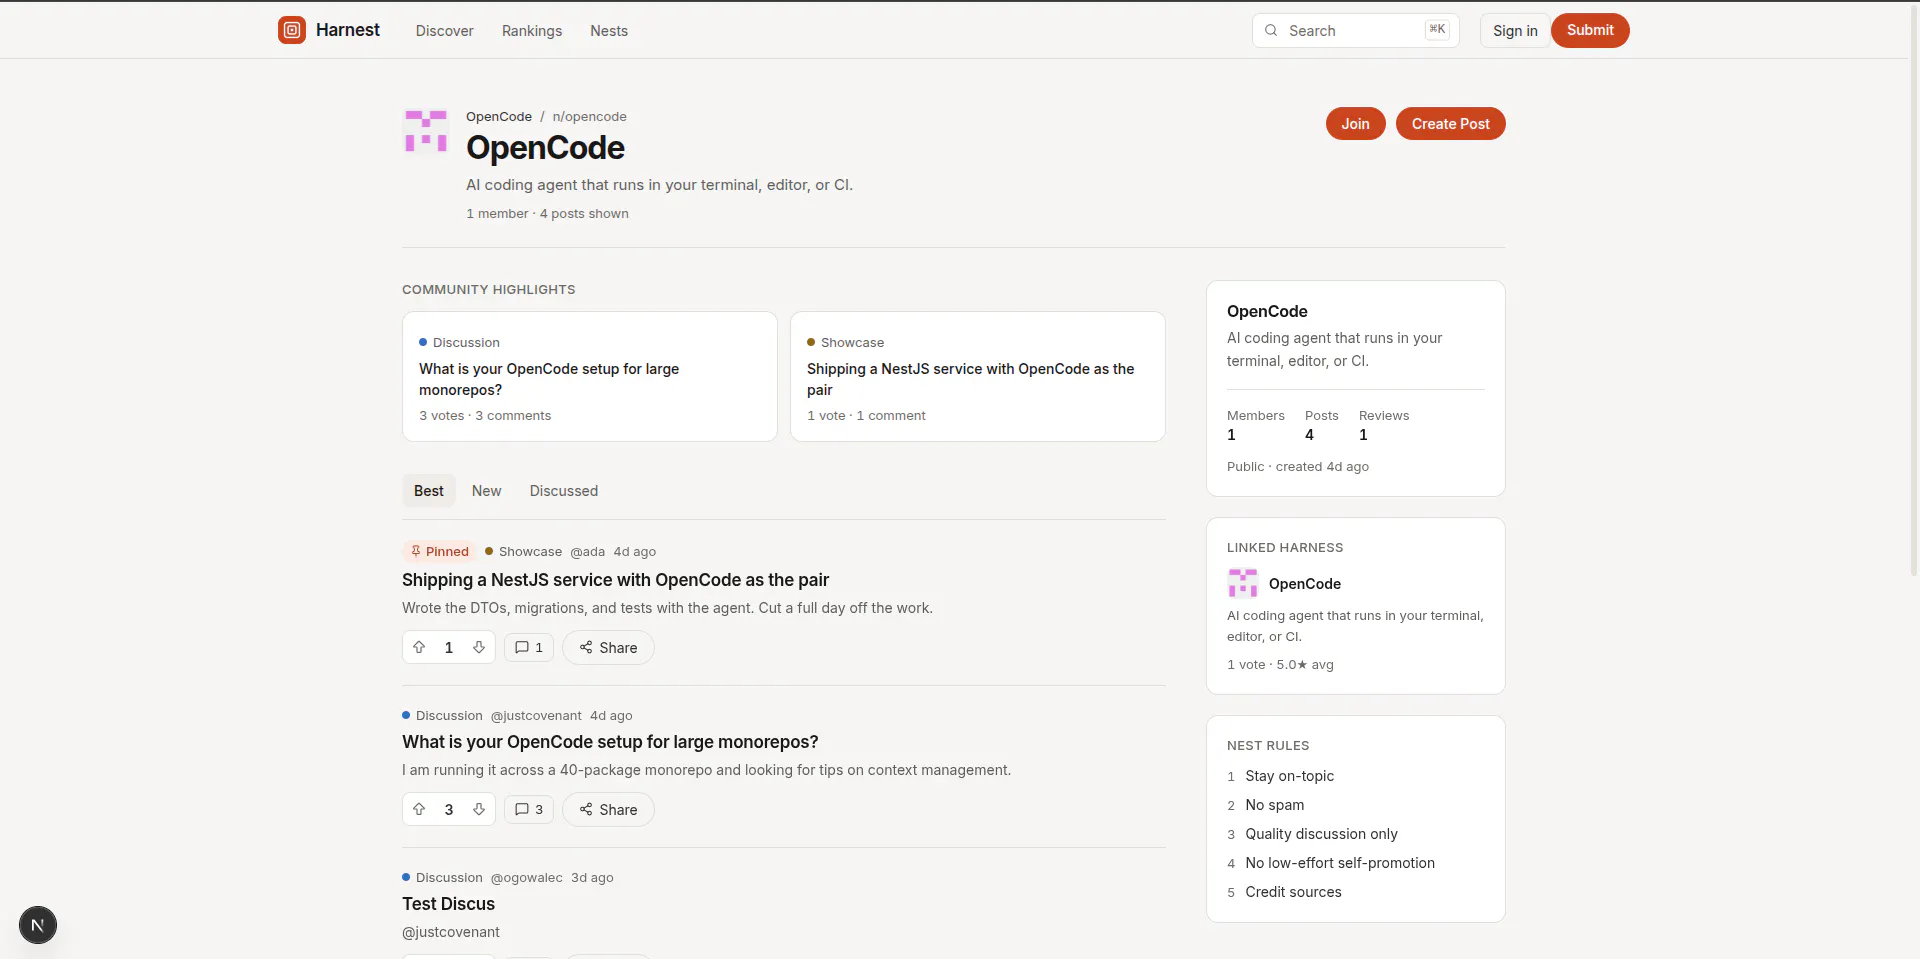Viewport: 1920px width, 959px height.
Task: Open the Rankings page
Action: 532,31
